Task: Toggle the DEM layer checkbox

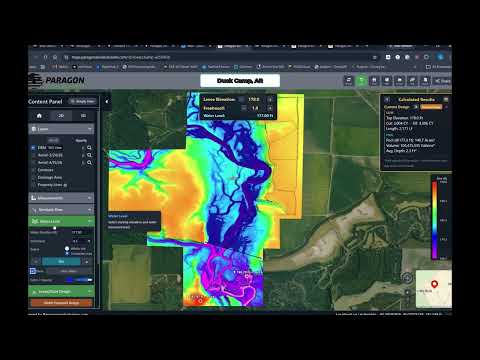Action: point(33,147)
